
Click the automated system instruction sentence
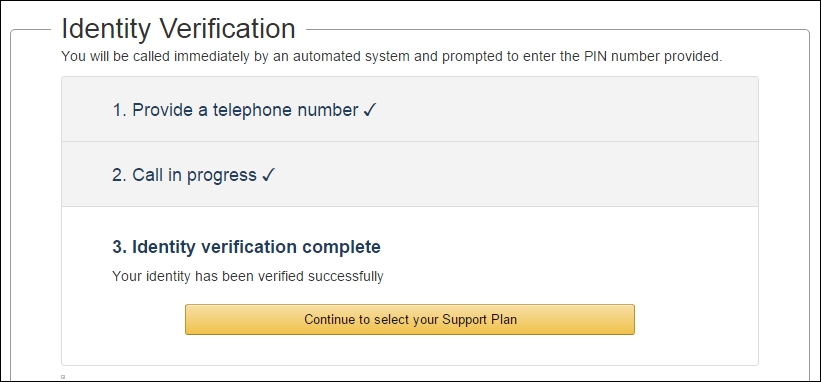point(392,57)
